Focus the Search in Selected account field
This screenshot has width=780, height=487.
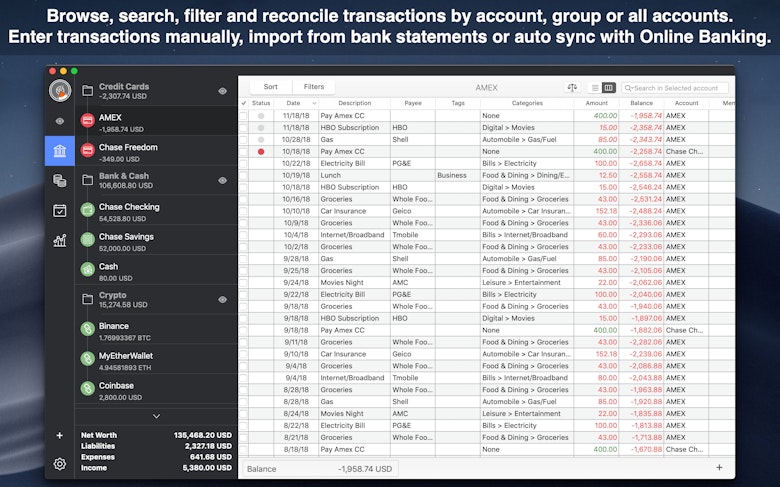click(675, 88)
